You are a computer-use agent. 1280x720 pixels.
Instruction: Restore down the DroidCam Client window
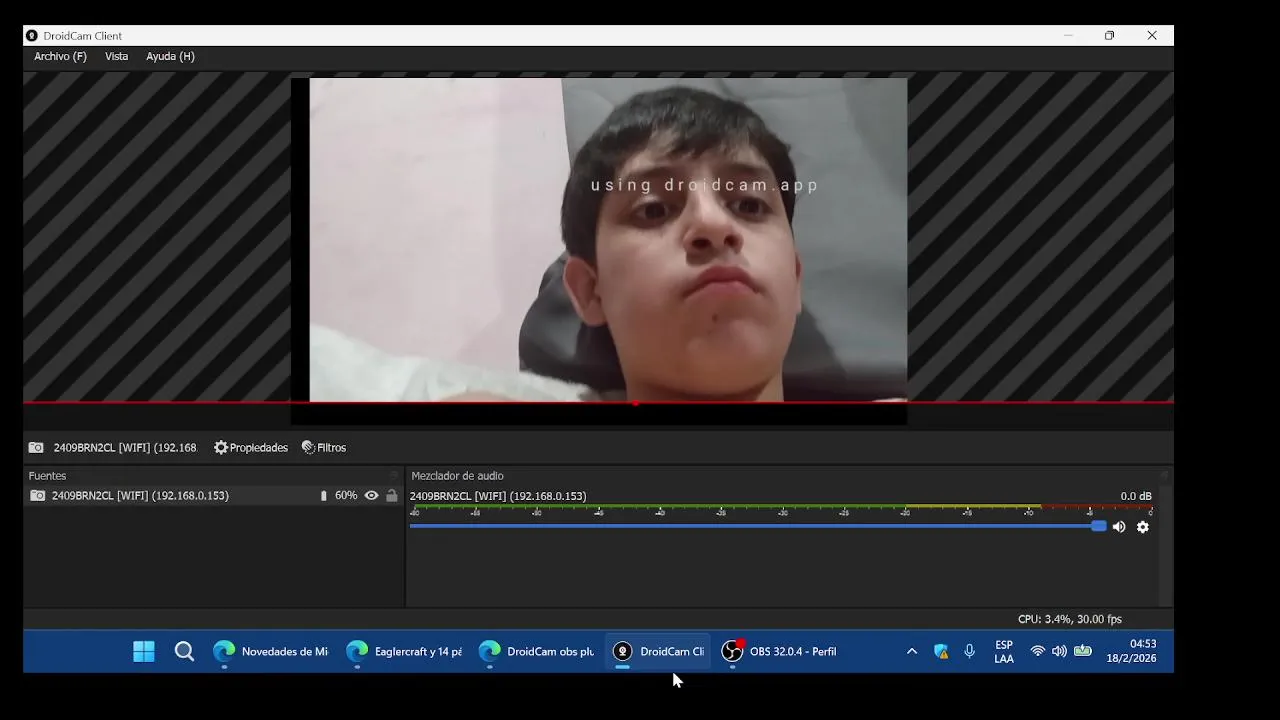pyautogui.click(x=1110, y=36)
